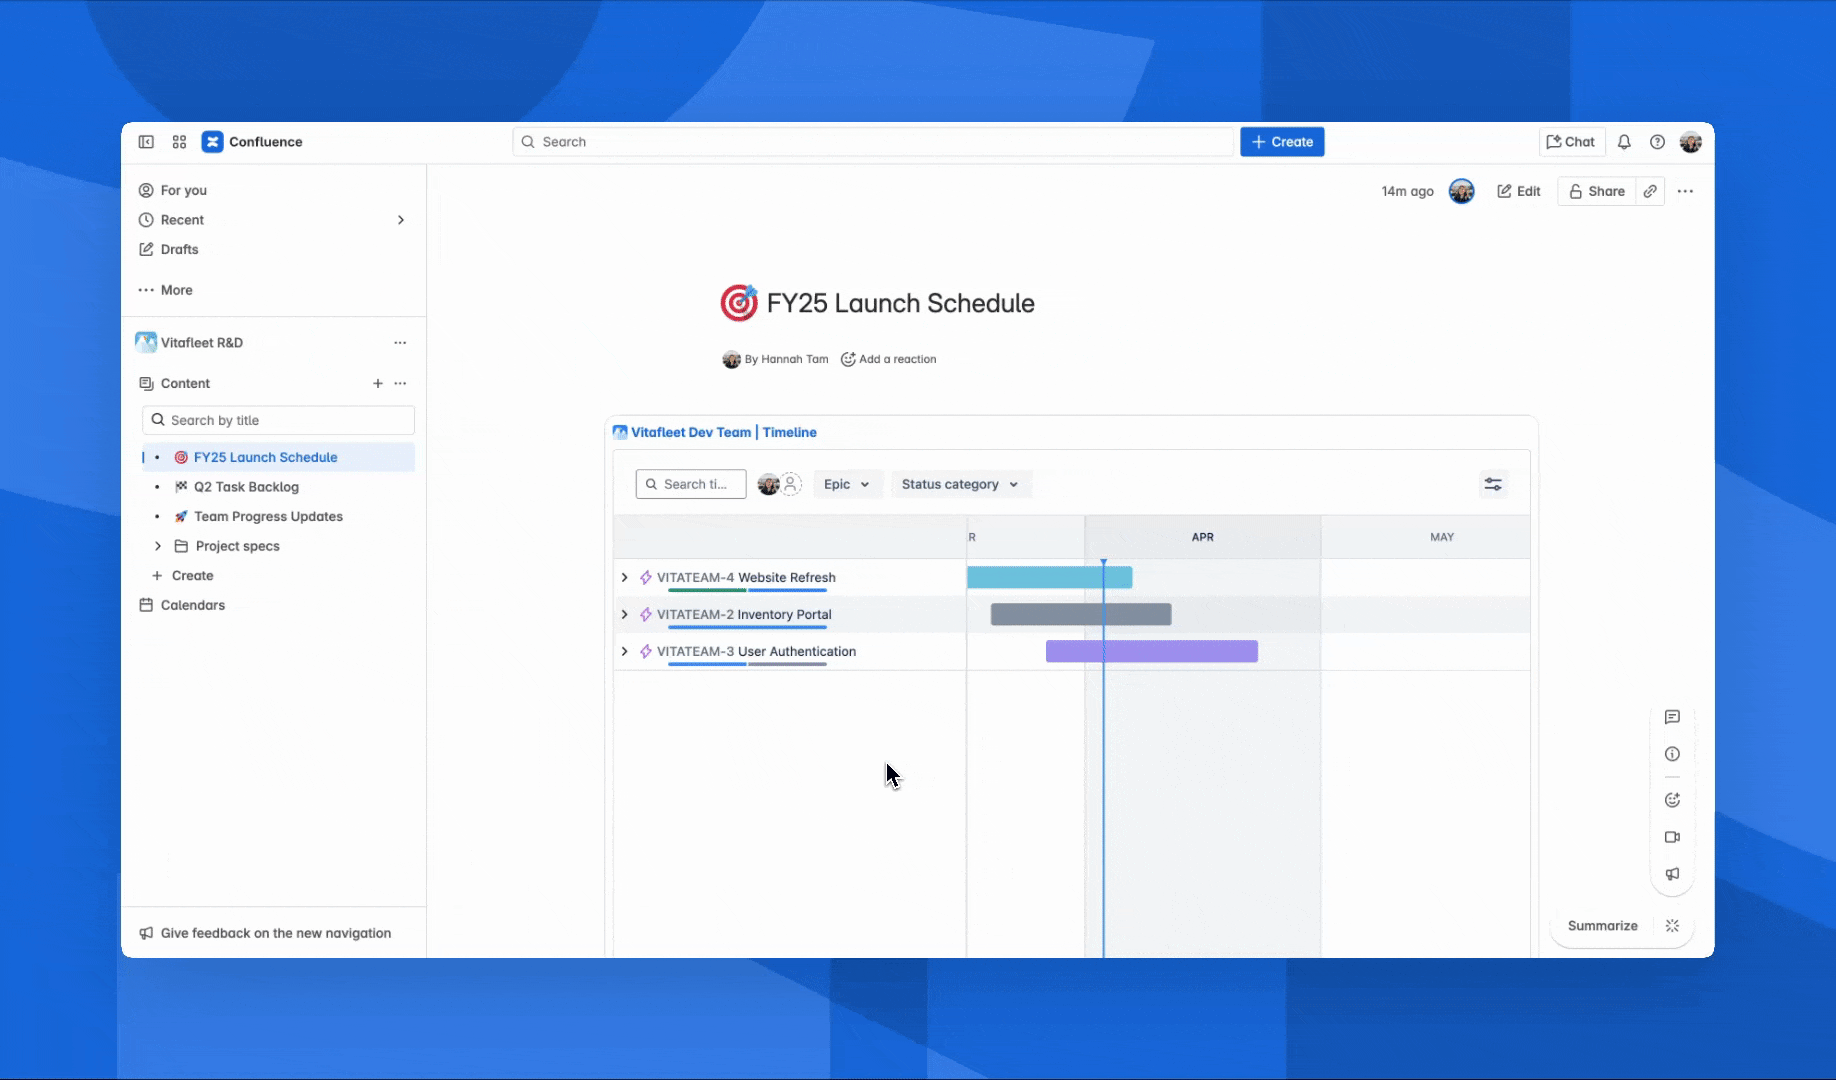Click the Edit page button
The image size is (1836, 1080).
(1518, 191)
